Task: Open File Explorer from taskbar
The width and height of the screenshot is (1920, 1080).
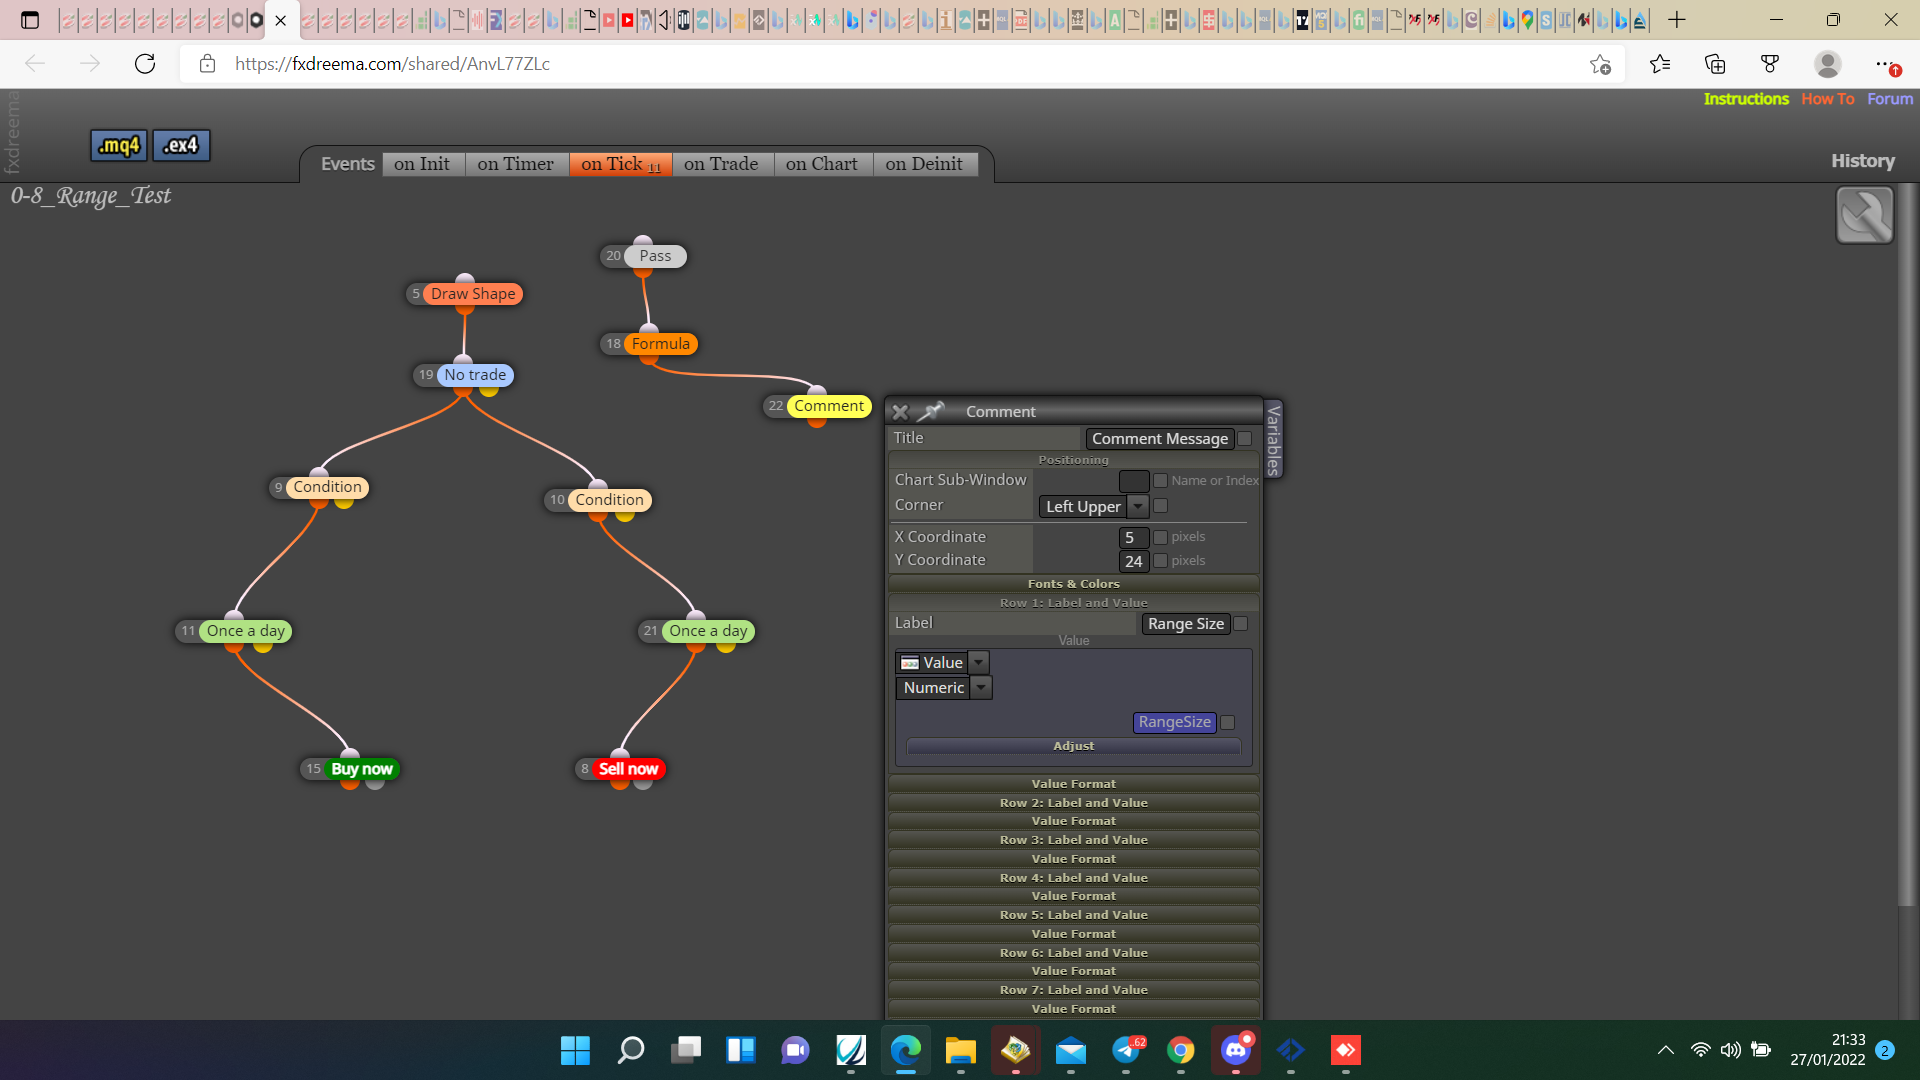Action: pos(960,1050)
